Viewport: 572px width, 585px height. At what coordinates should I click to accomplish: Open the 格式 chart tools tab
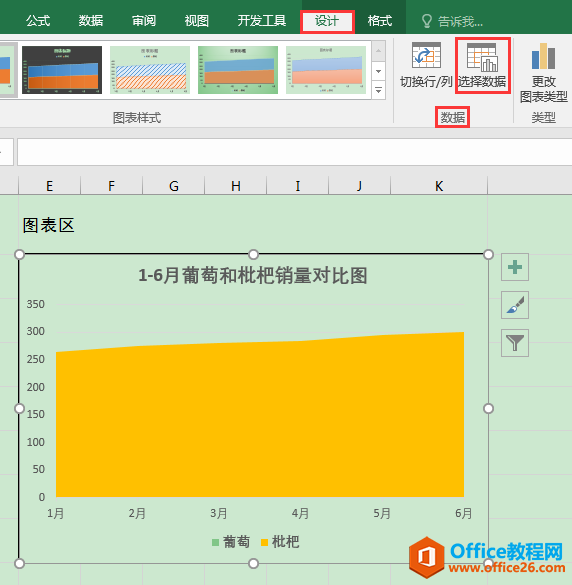pos(379,21)
